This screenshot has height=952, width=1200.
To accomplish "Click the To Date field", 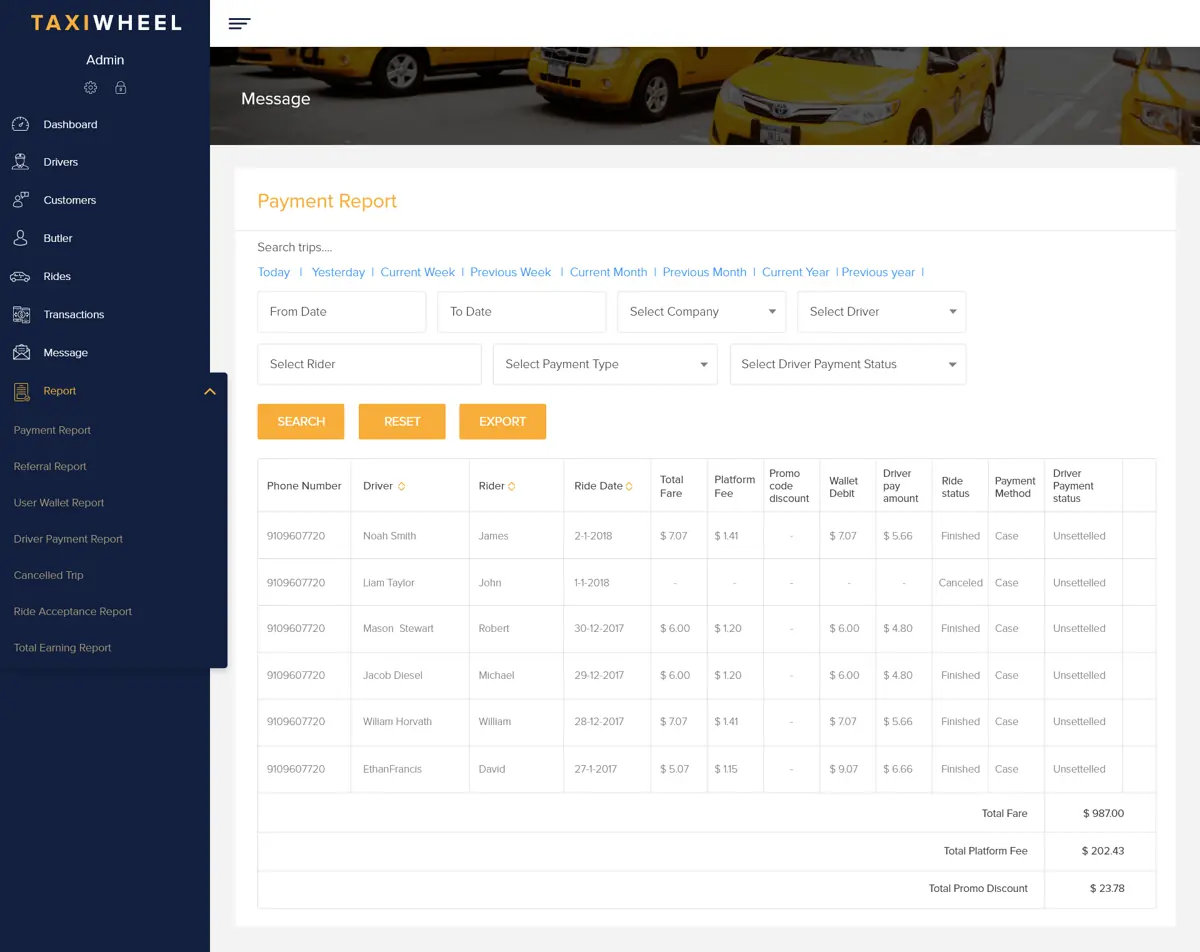I will coord(522,312).
